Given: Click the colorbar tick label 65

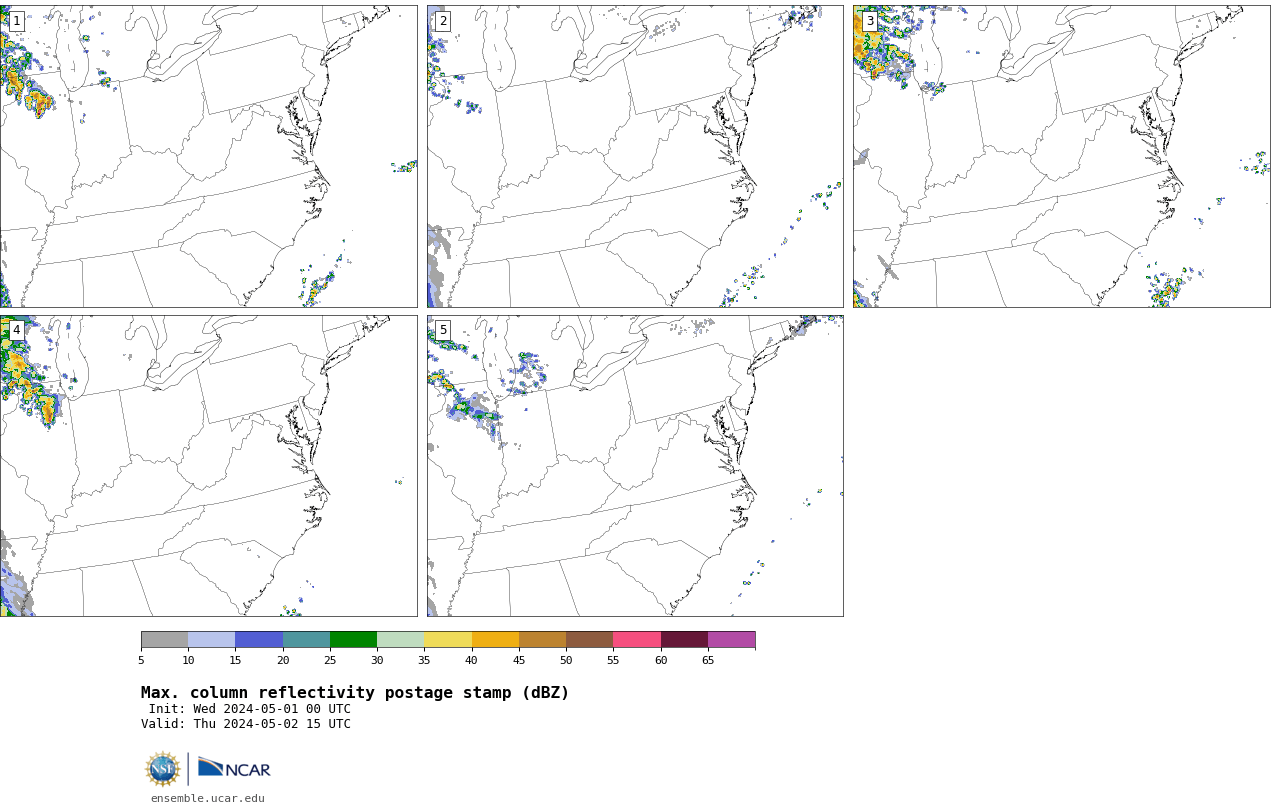Looking at the screenshot, I should coord(708,660).
